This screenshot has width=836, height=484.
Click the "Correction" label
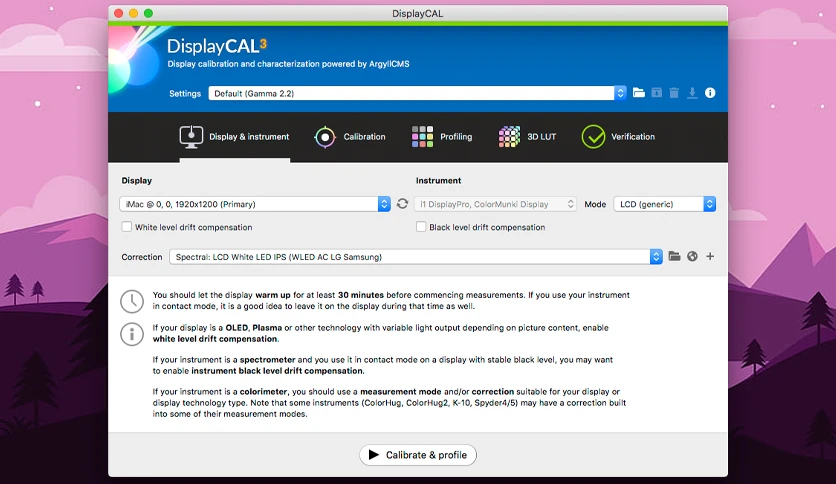tap(142, 257)
